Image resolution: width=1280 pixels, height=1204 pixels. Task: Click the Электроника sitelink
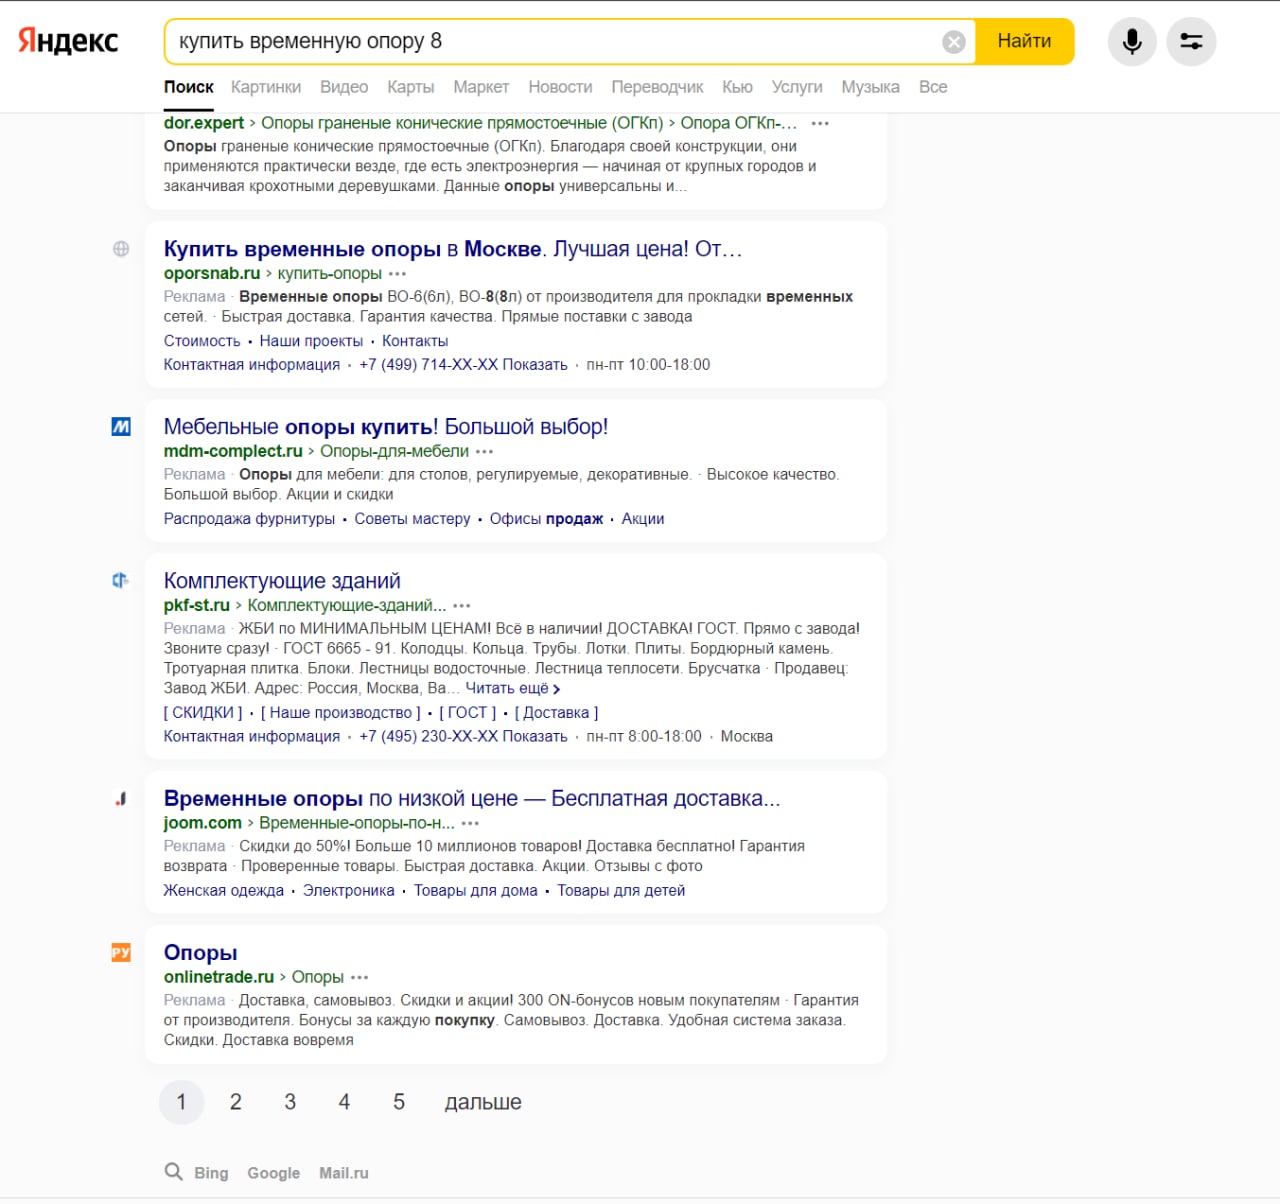pos(349,891)
